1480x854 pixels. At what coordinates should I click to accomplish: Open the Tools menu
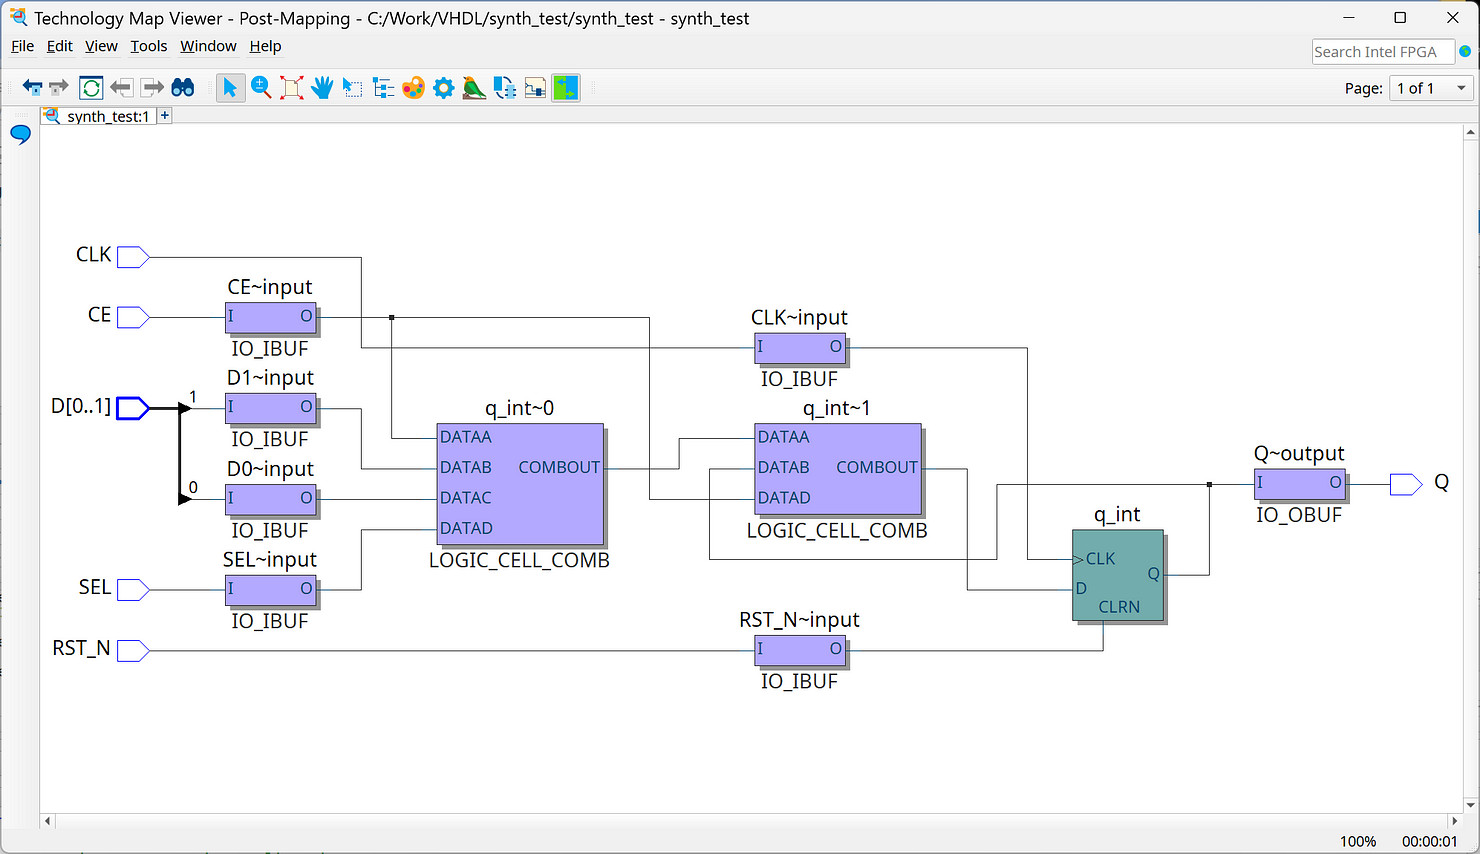[x=148, y=46]
